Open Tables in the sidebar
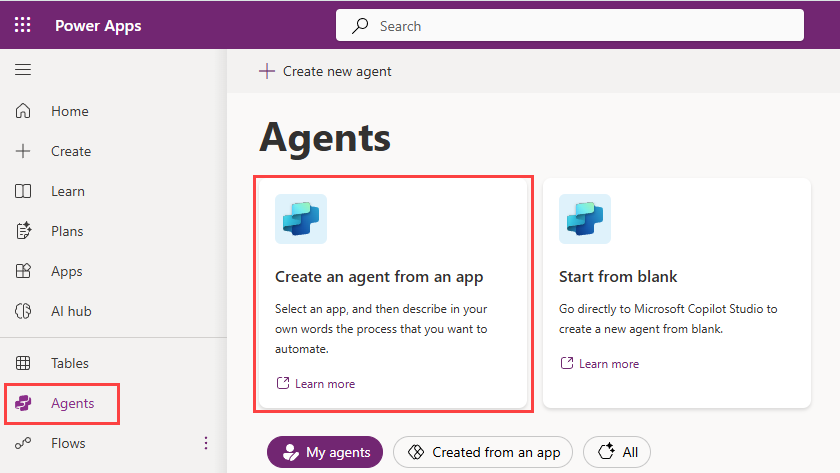Viewport: 840px width, 473px height. click(x=70, y=363)
